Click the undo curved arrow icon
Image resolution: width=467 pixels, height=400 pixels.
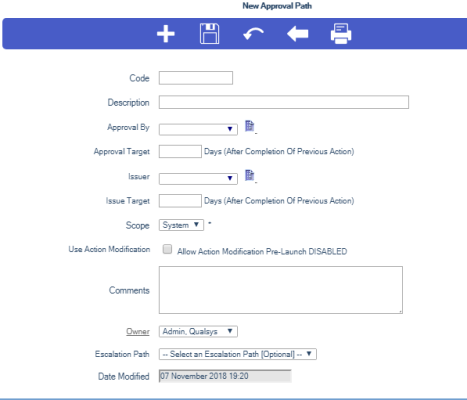tap(253, 34)
